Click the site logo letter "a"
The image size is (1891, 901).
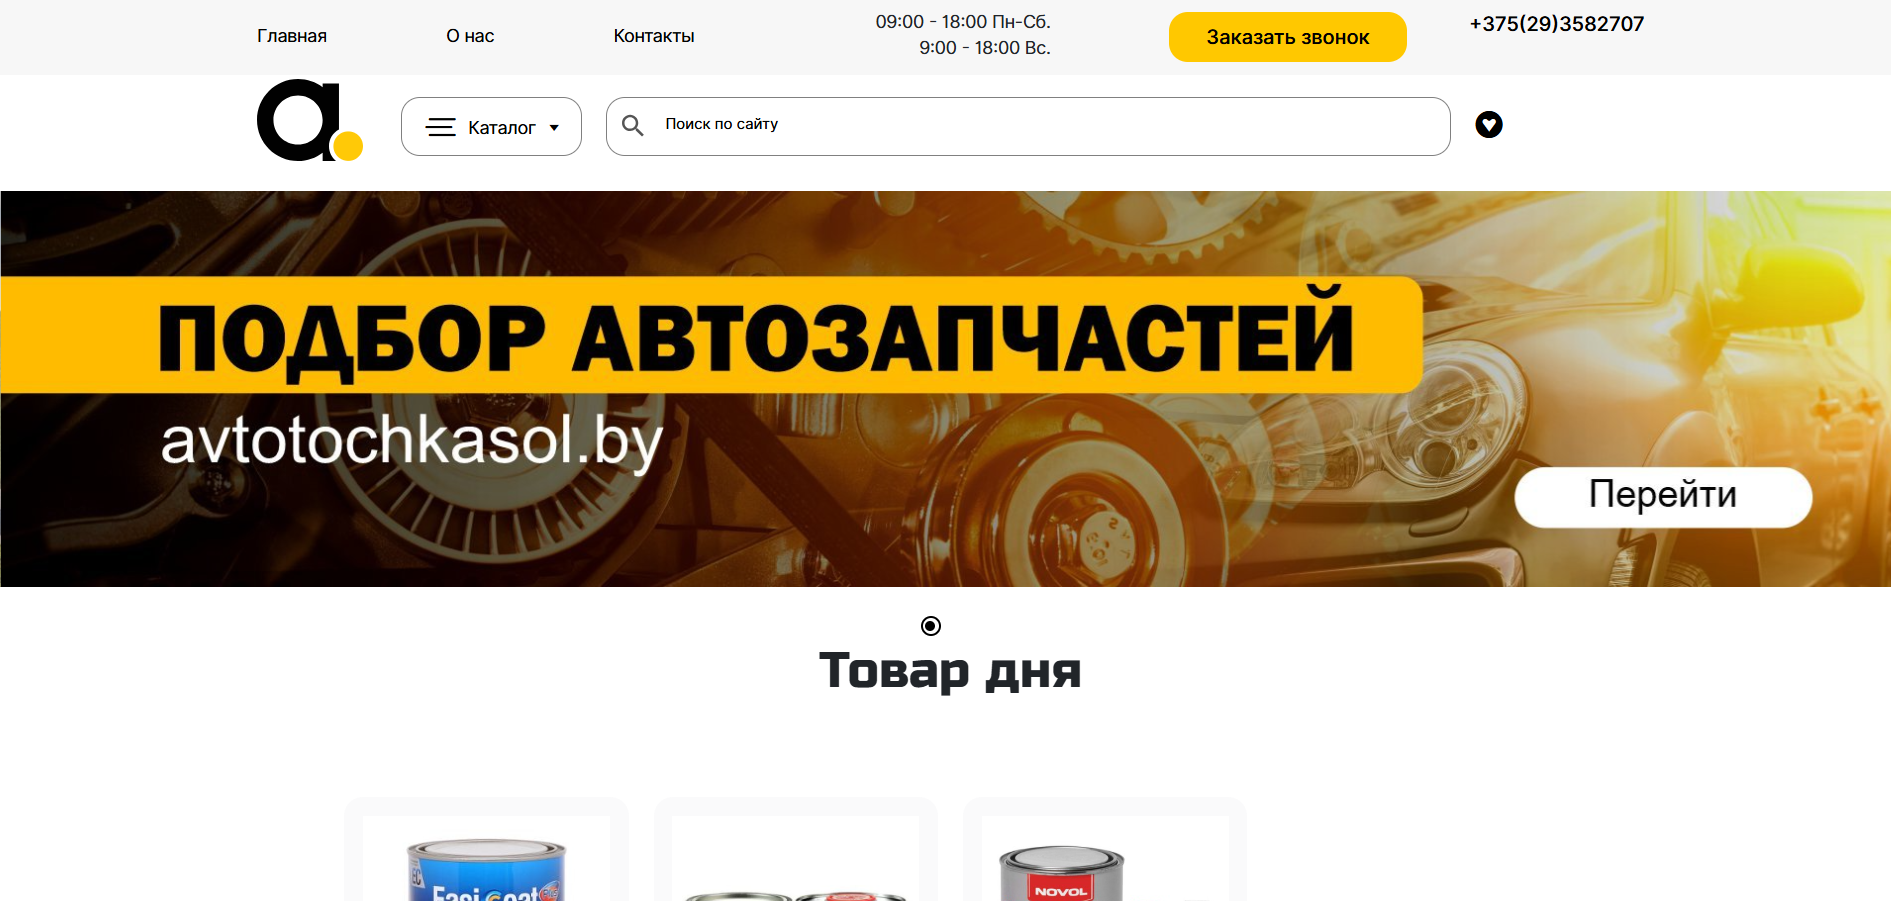tap(298, 120)
